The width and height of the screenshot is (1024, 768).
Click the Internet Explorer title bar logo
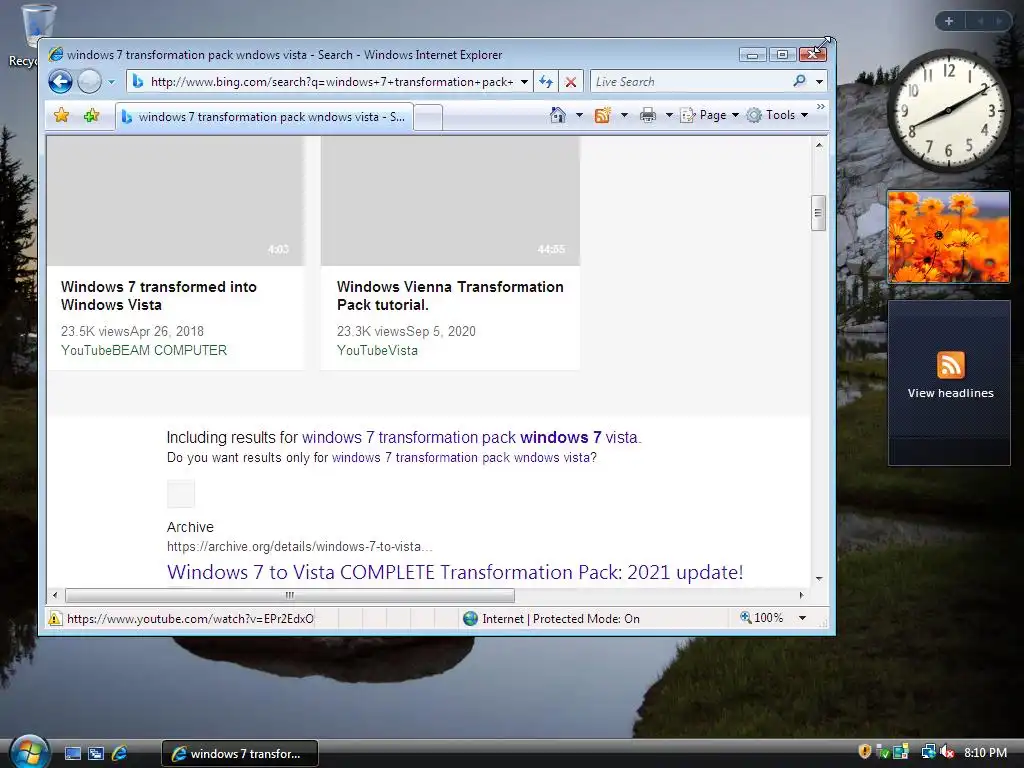click(56, 54)
